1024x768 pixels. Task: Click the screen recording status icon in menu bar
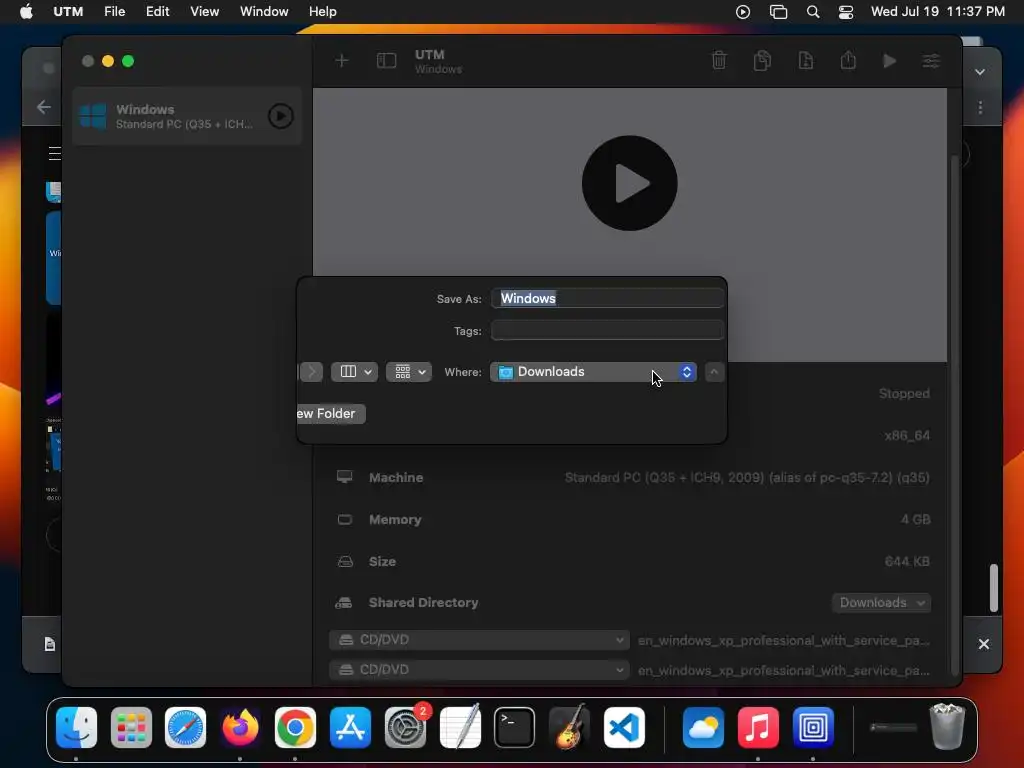(743, 12)
